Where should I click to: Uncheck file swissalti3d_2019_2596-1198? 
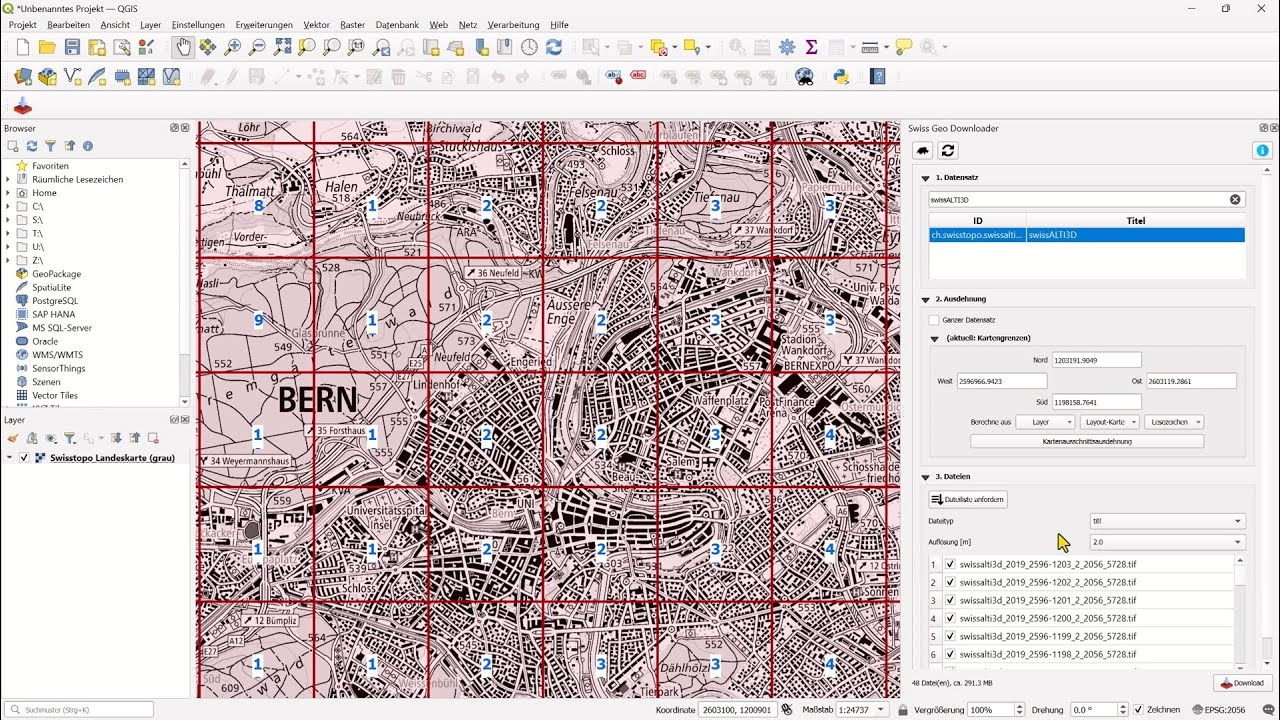click(x=950, y=654)
